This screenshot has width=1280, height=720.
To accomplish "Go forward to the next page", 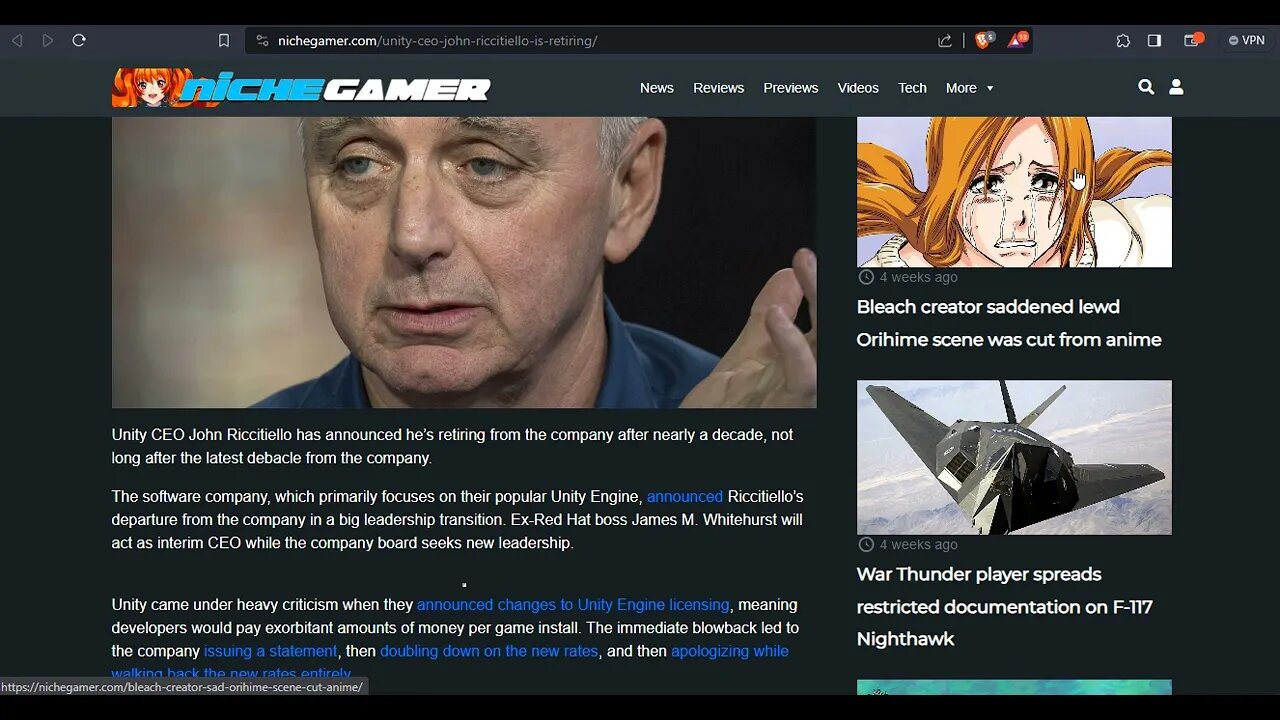I will pos(48,41).
